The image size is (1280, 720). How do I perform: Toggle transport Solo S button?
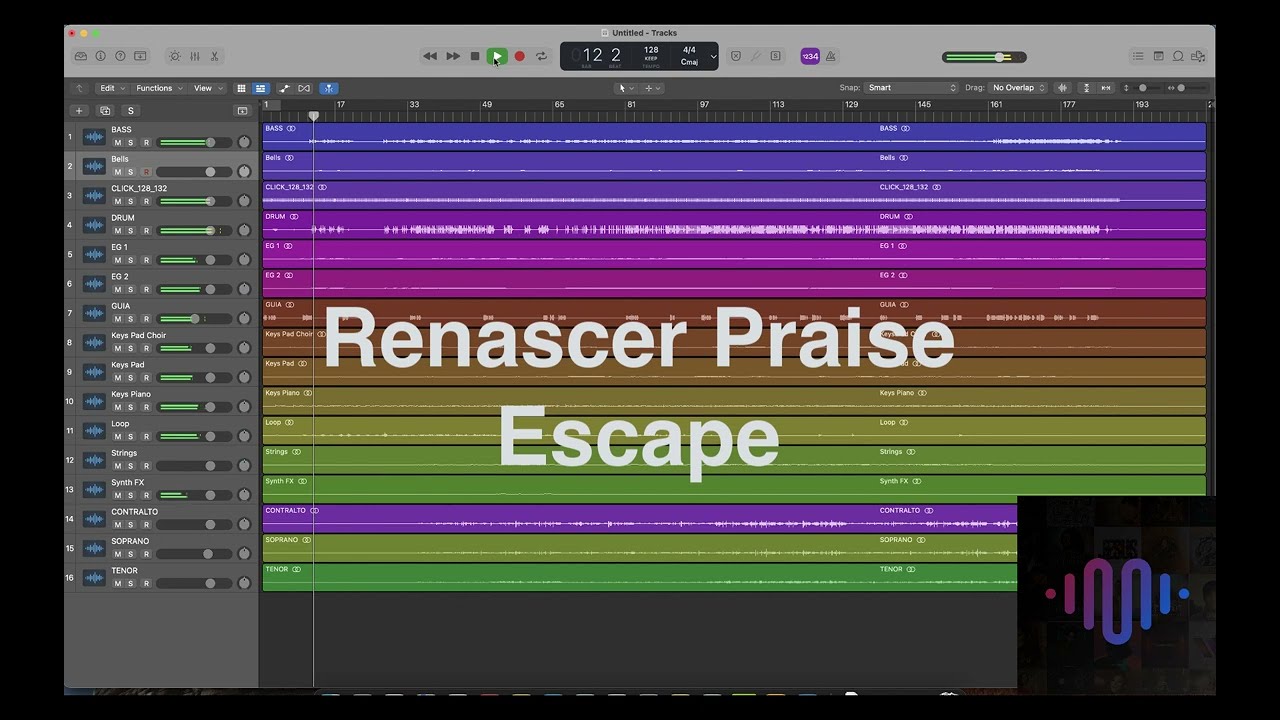pyautogui.click(x=775, y=56)
